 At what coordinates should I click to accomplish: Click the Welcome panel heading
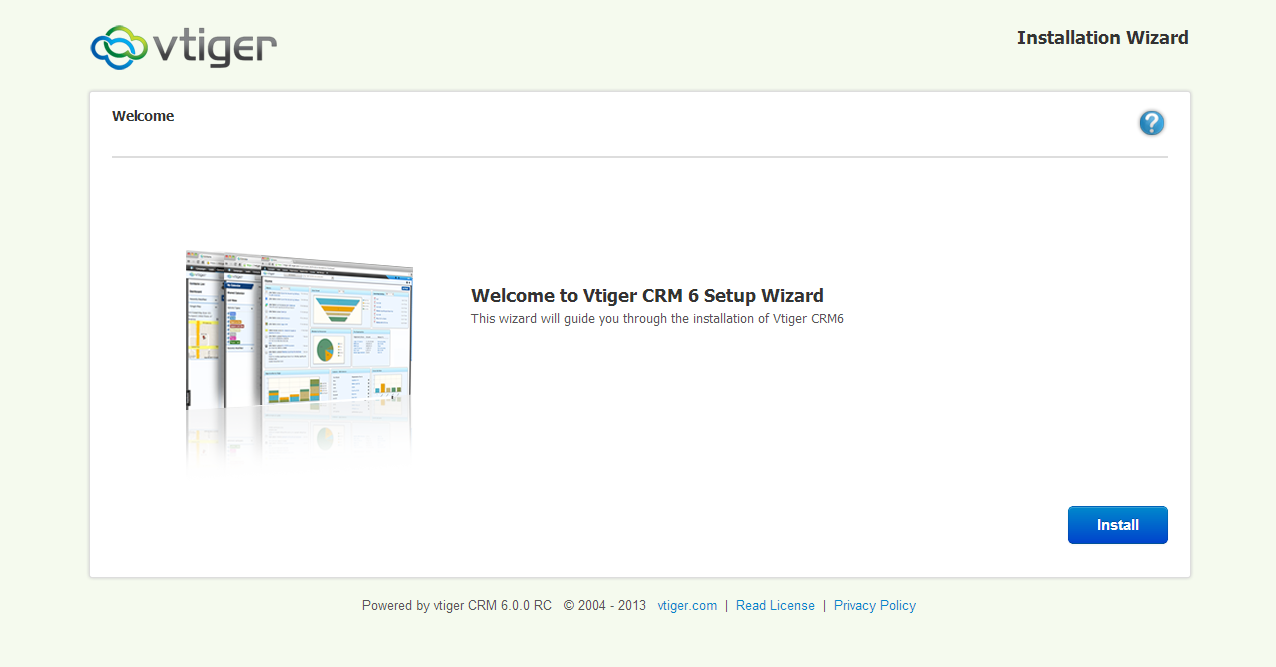(143, 116)
